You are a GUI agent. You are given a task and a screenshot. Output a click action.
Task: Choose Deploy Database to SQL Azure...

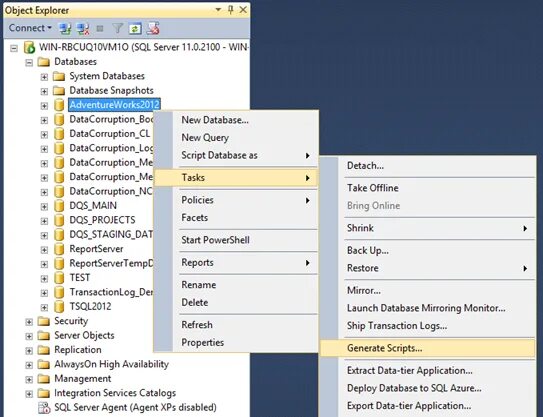[x=427, y=388]
